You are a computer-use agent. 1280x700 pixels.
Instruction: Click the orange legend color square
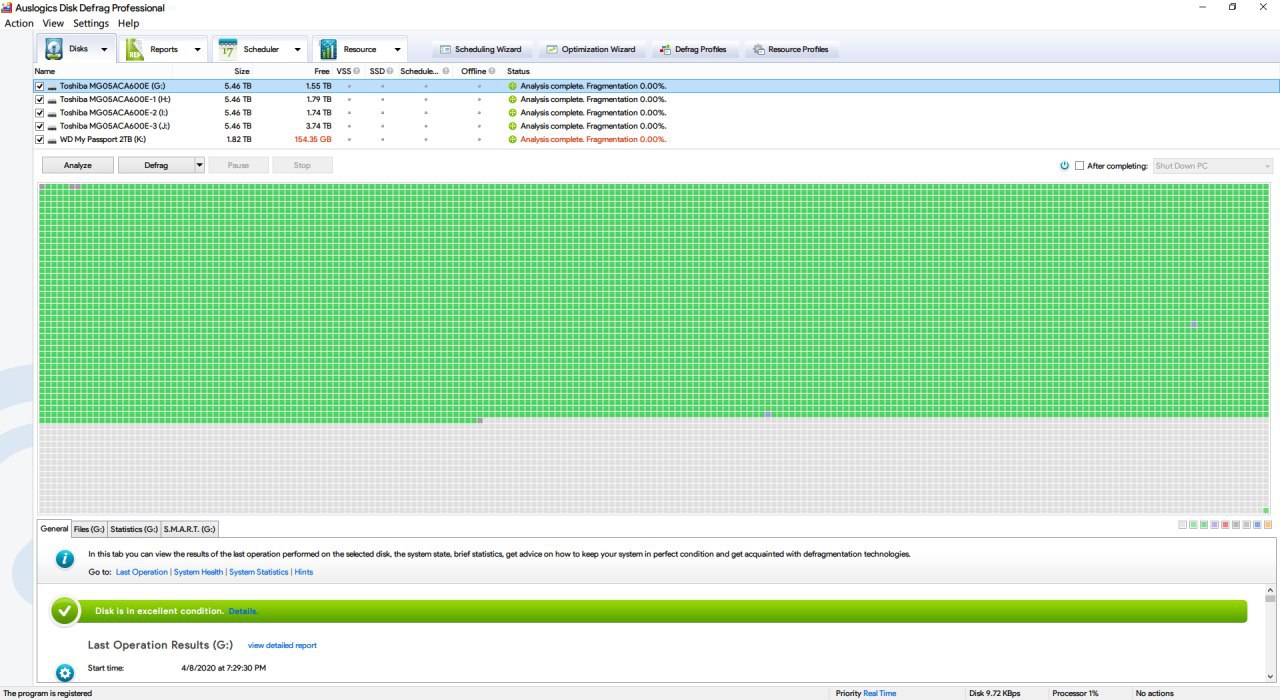[1268, 525]
